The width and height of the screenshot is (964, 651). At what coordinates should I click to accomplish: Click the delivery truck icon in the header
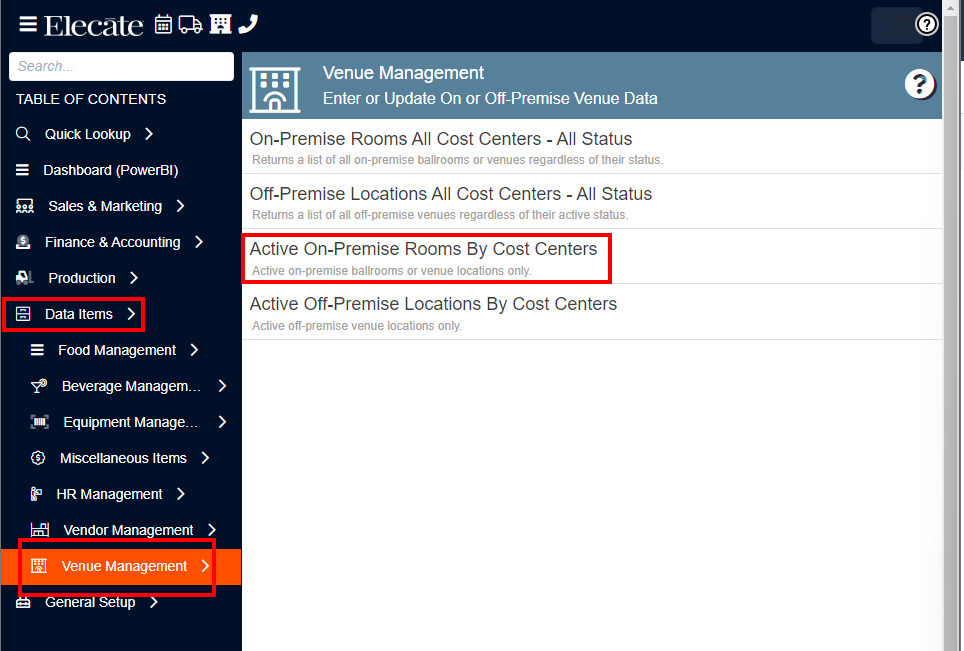point(190,24)
